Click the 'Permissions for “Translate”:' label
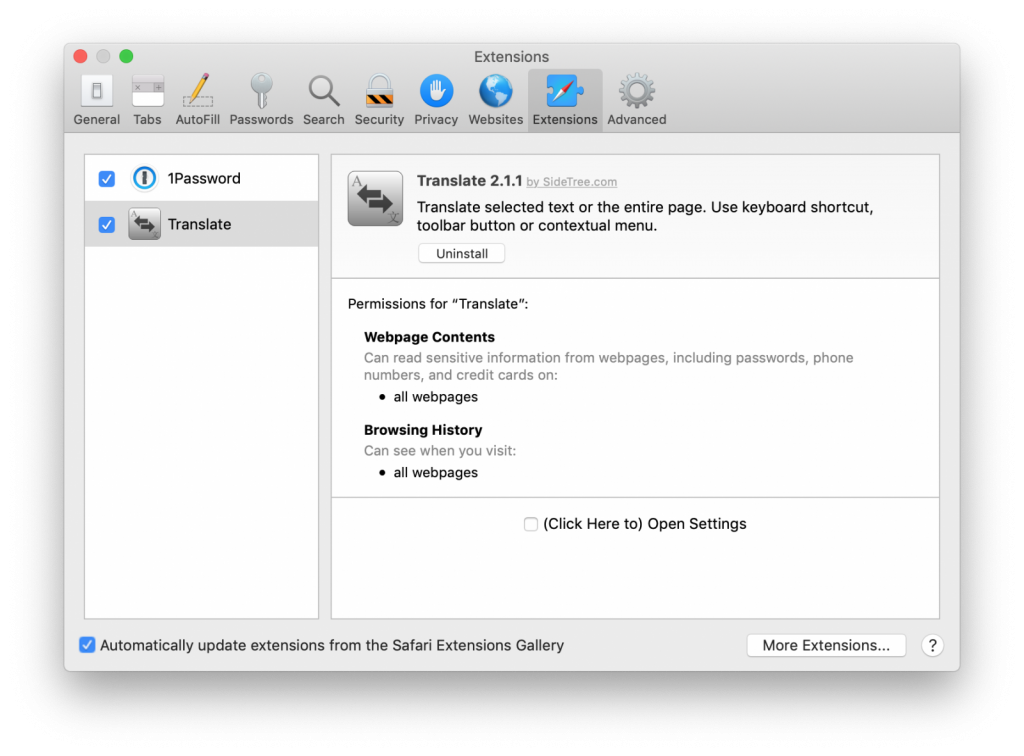1024x756 pixels. click(x=438, y=304)
